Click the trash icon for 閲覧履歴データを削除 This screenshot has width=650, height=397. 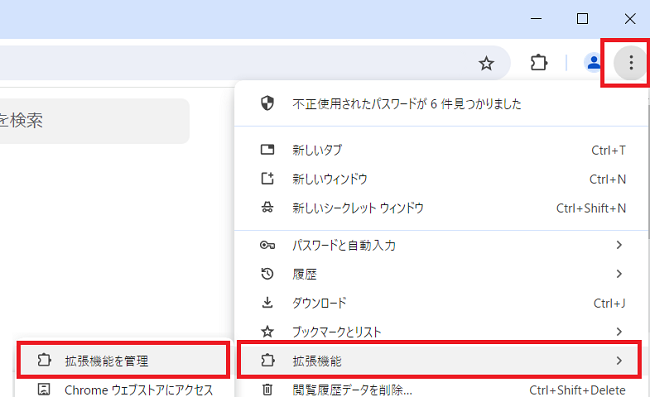pos(267,390)
